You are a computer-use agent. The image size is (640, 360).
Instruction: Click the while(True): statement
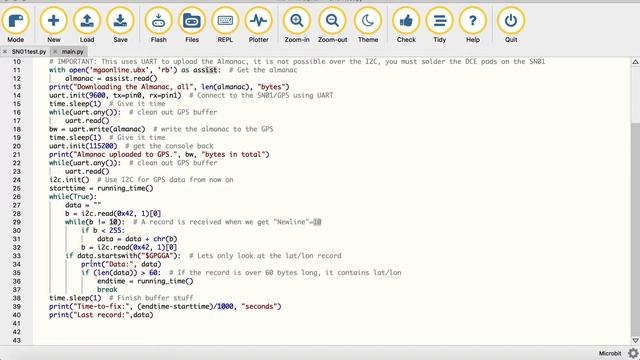(x=73, y=197)
